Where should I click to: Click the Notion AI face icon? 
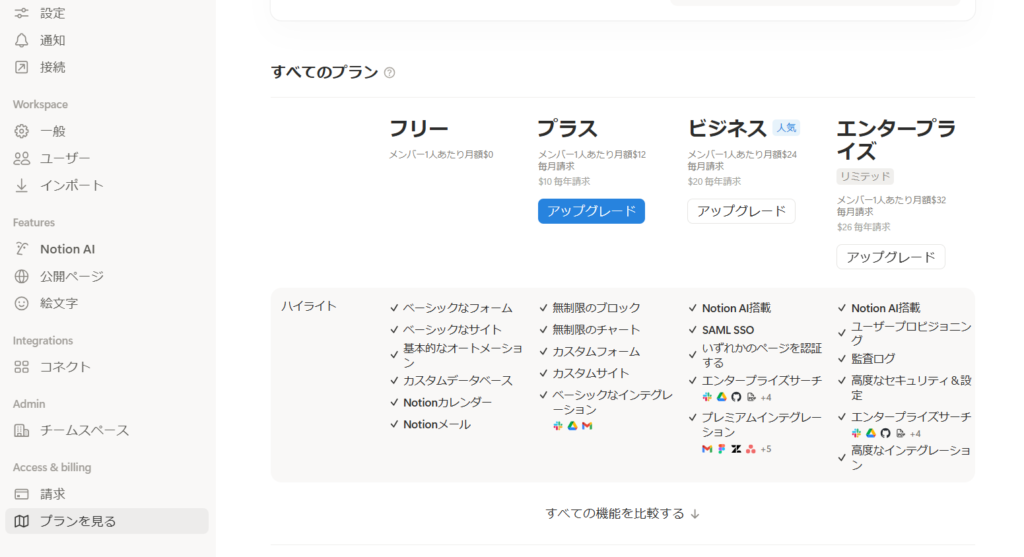click(x=22, y=249)
